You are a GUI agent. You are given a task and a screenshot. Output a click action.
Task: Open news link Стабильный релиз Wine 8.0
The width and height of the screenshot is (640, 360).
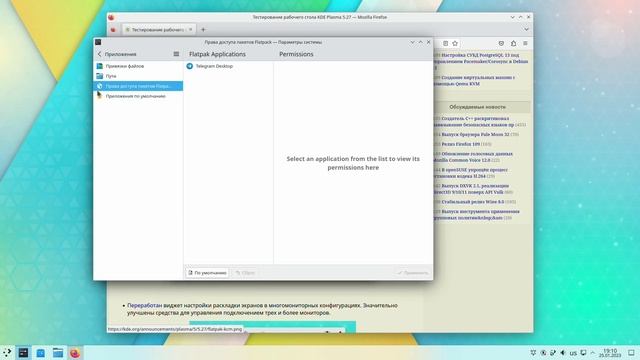[x=473, y=202]
